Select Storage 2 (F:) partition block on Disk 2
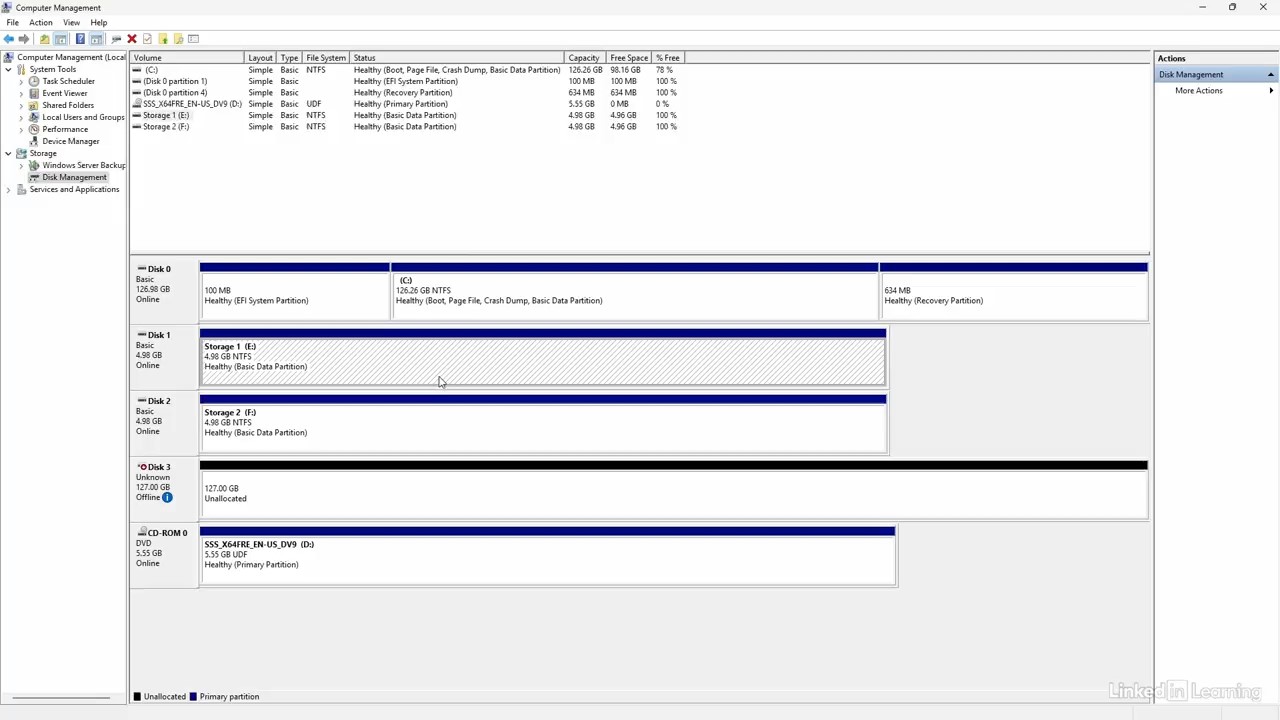 (x=543, y=423)
